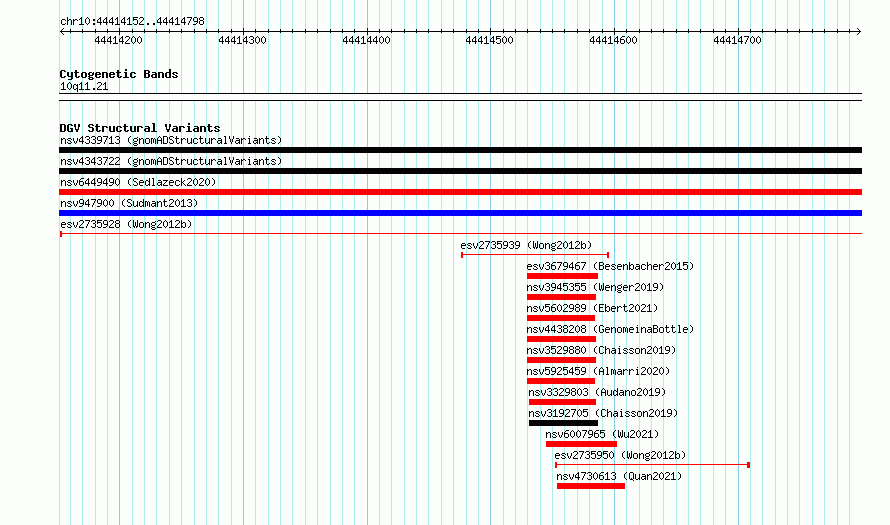The height and width of the screenshot is (525, 890).
Task: Click the black bar of nsv4339713
Action: pyautogui.click(x=460, y=150)
